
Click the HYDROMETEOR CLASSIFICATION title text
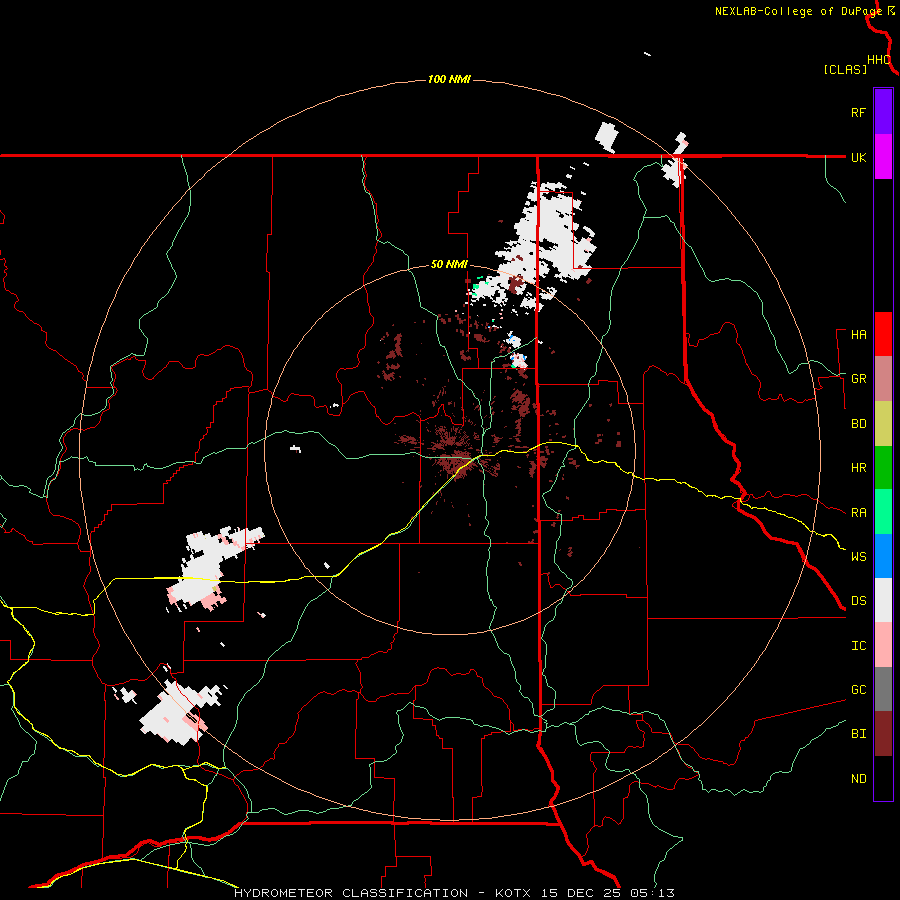pyautogui.click(x=351, y=893)
